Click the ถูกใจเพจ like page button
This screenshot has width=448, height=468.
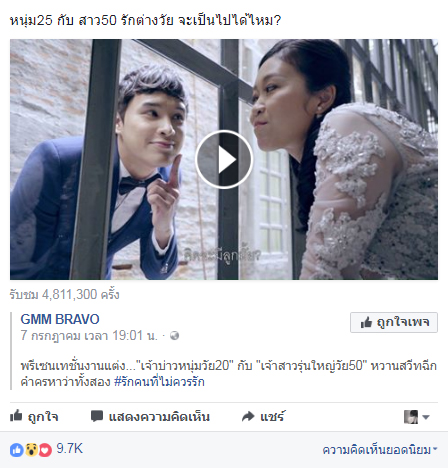394,322
